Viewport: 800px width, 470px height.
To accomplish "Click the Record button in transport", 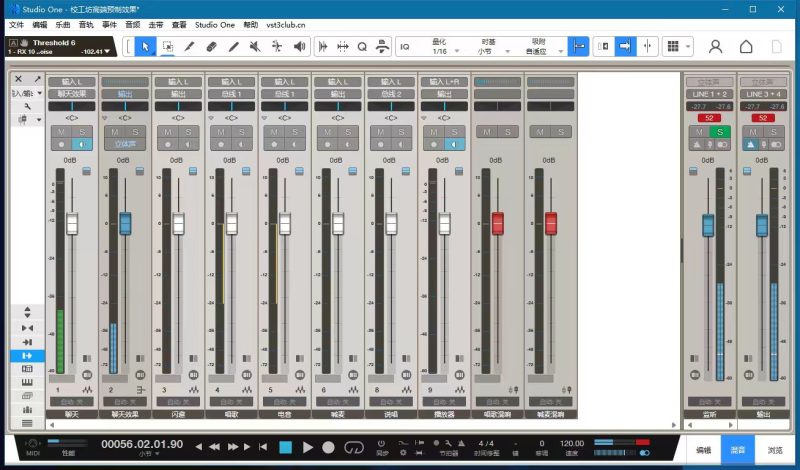I will 329,448.
